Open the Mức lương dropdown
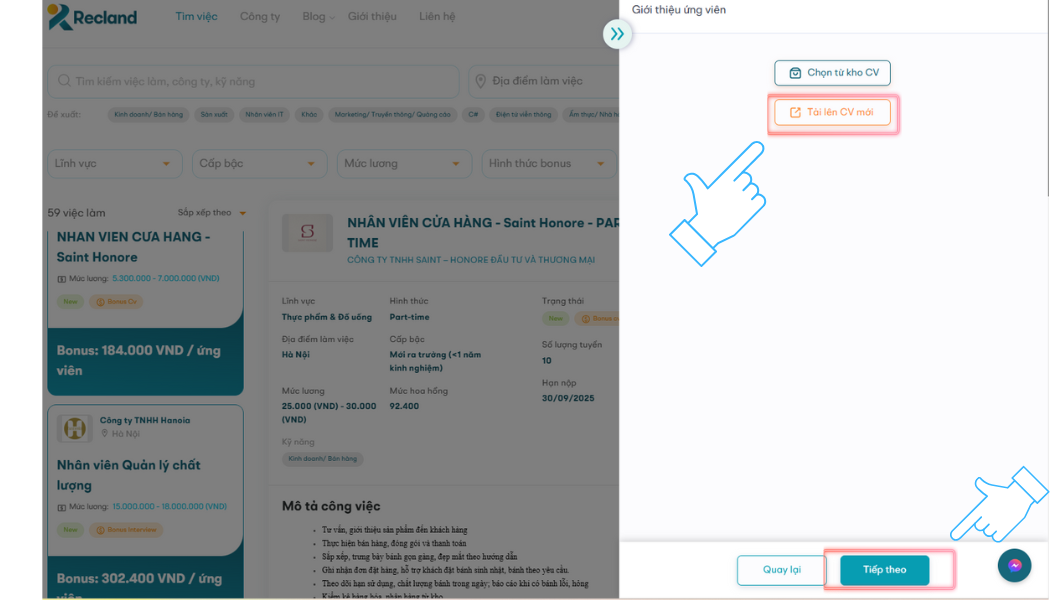Screen dimensions: 1050x600 point(404,163)
